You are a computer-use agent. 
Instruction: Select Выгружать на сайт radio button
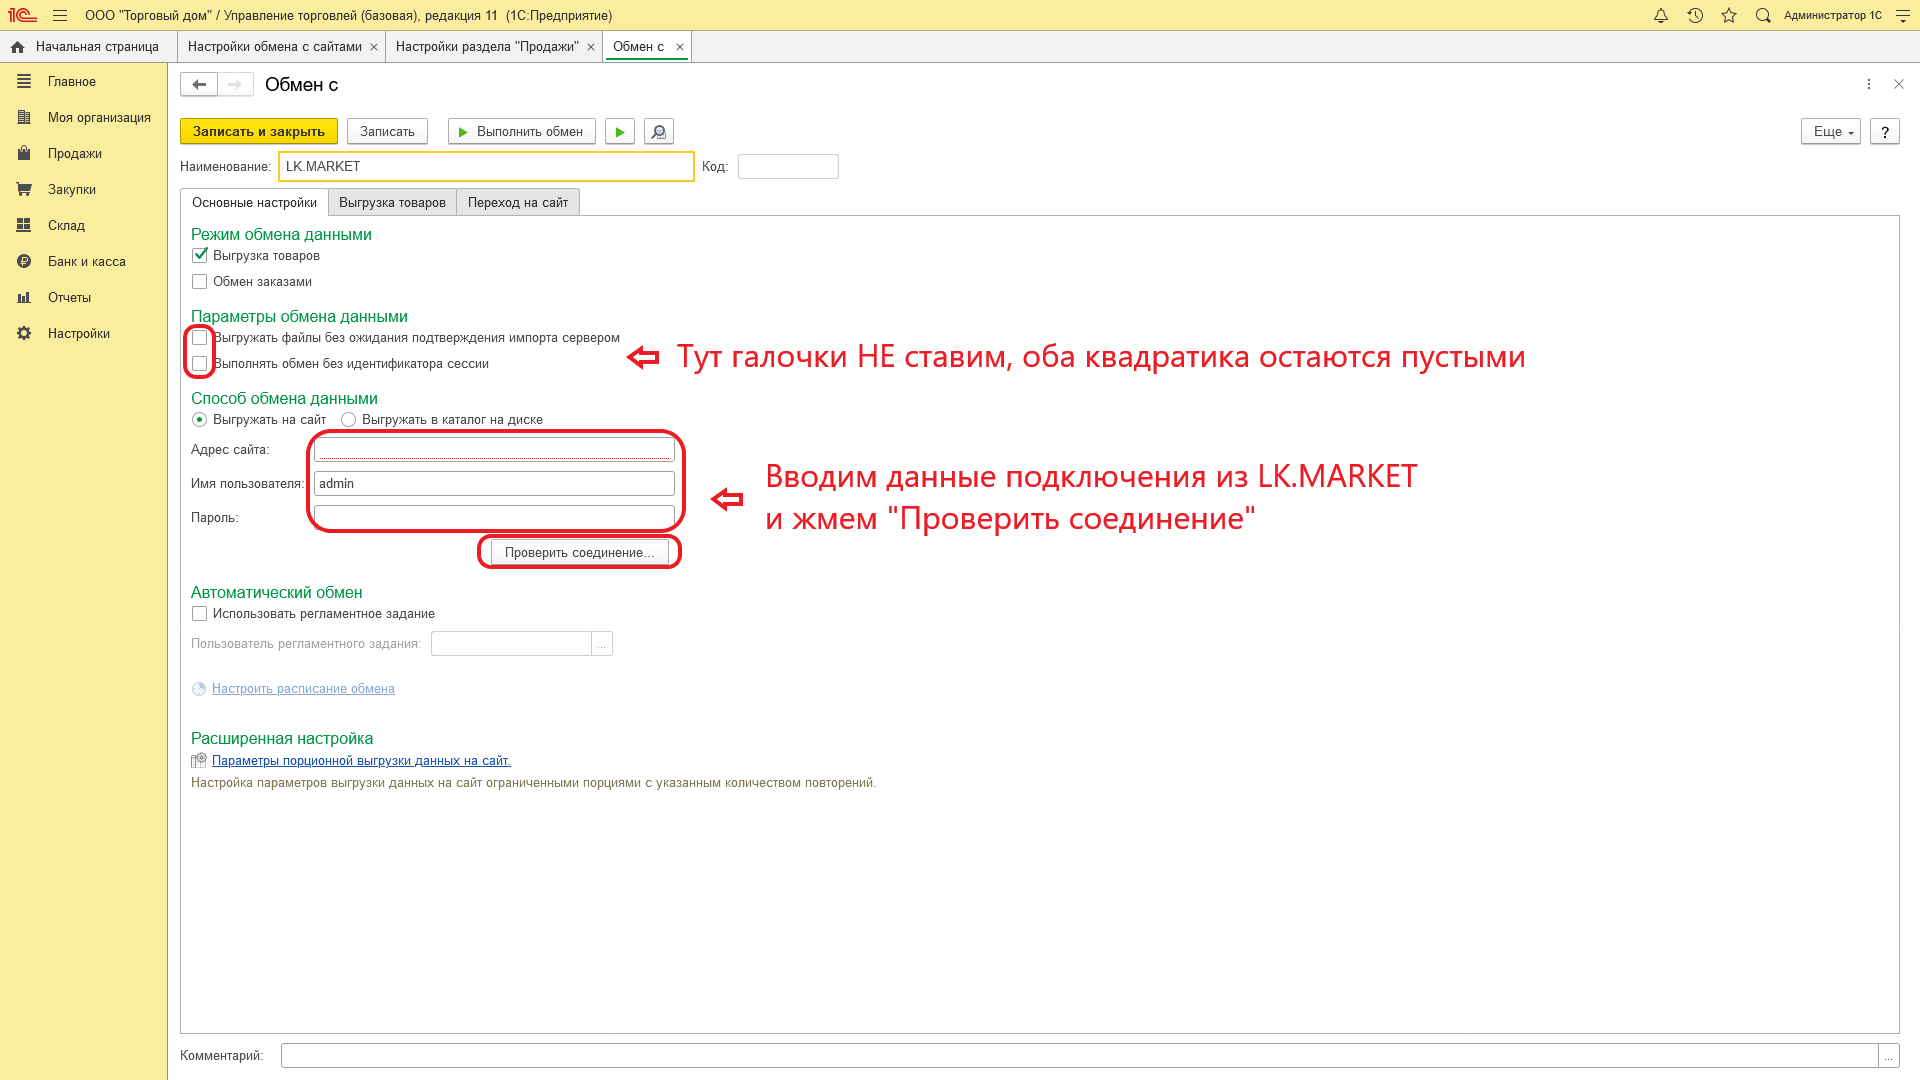click(x=200, y=420)
